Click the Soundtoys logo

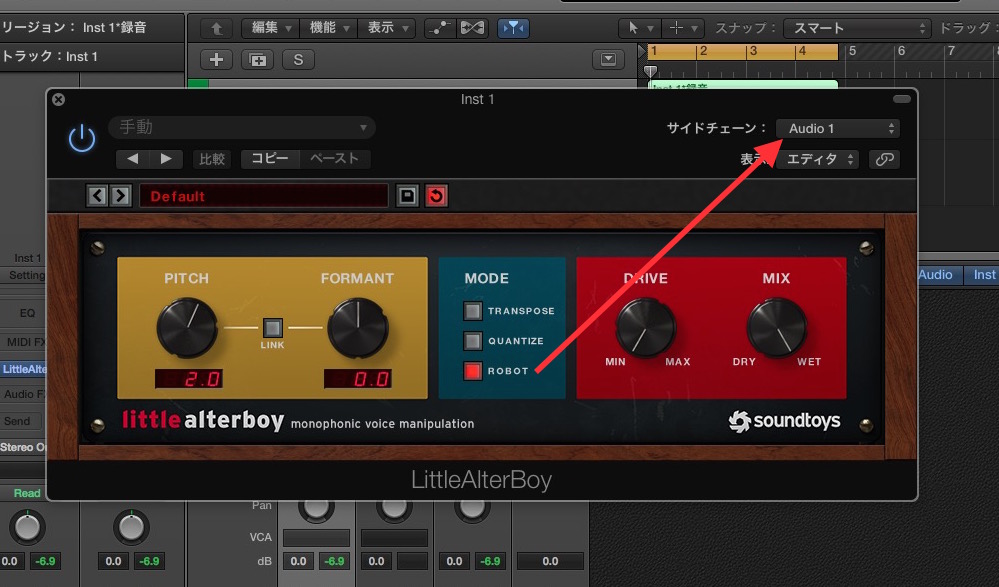click(784, 421)
